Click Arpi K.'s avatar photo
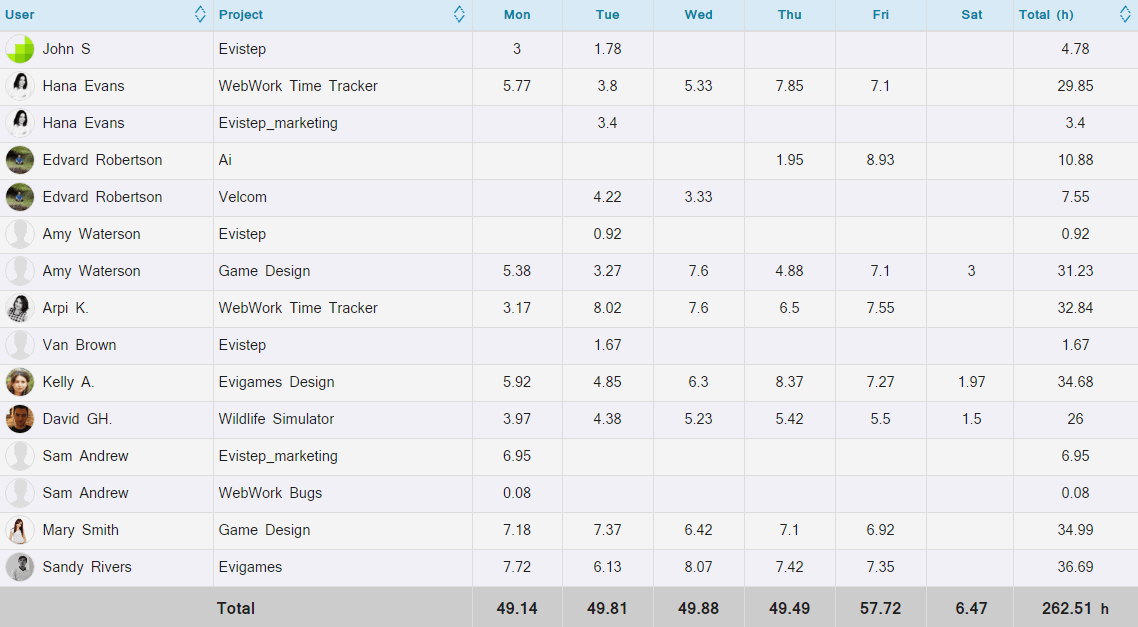The width and height of the screenshot is (1138, 627). pos(19,308)
